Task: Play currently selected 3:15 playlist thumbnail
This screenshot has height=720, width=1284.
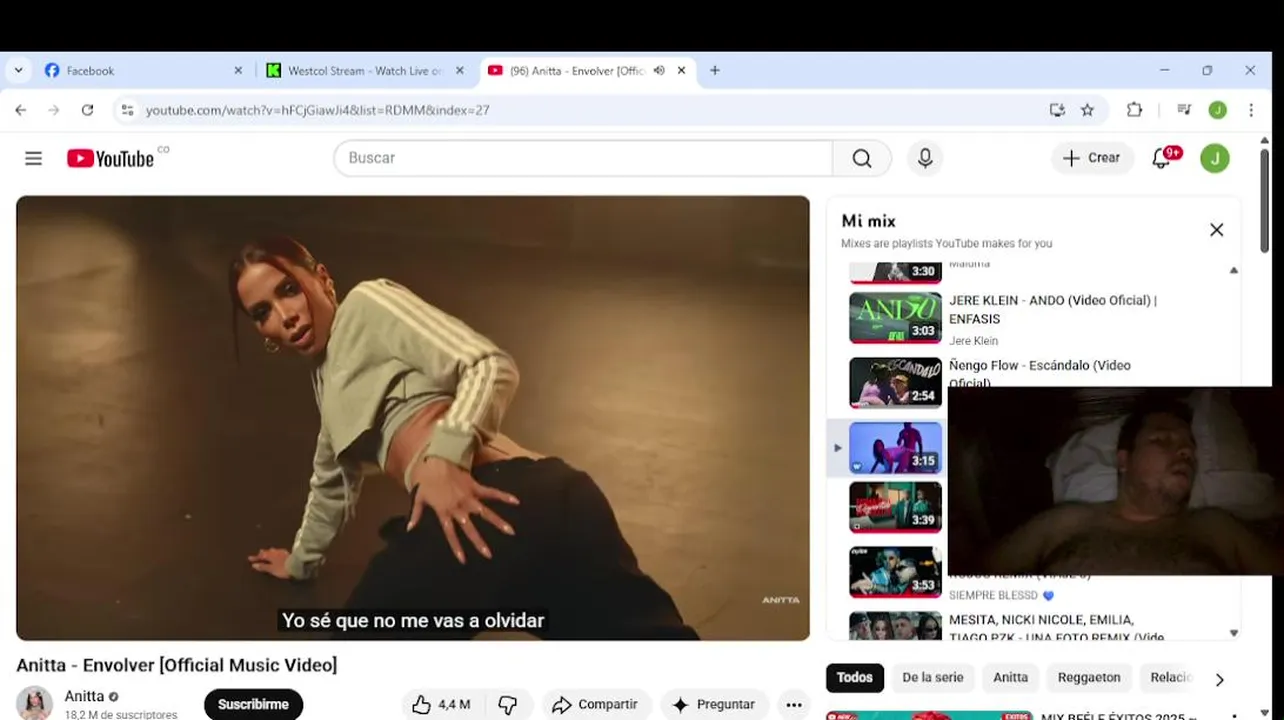Action: (895, 447)
